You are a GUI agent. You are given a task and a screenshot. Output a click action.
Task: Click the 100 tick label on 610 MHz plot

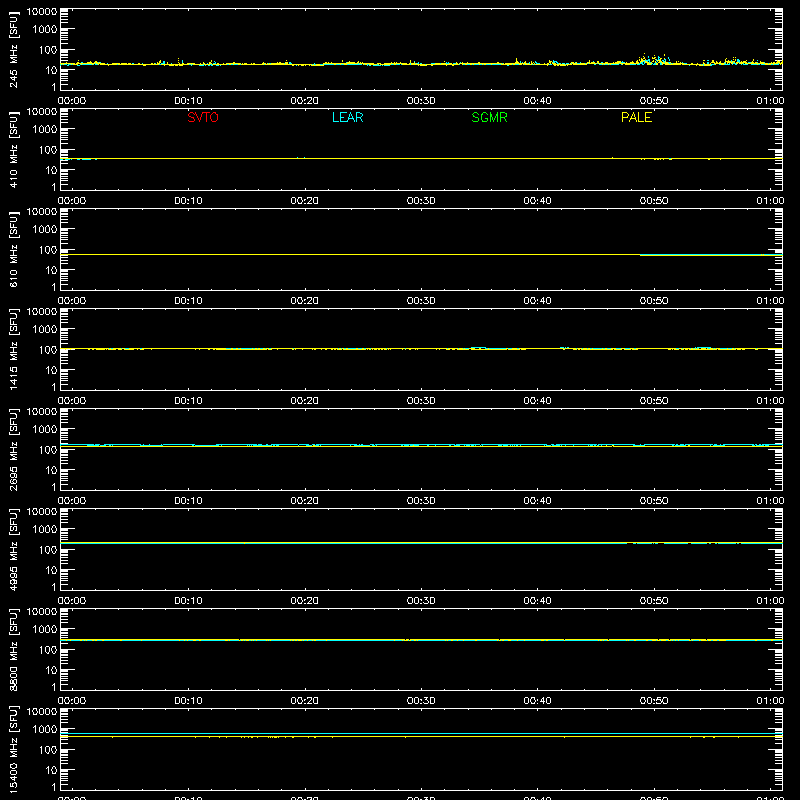[x=48, y=249]
